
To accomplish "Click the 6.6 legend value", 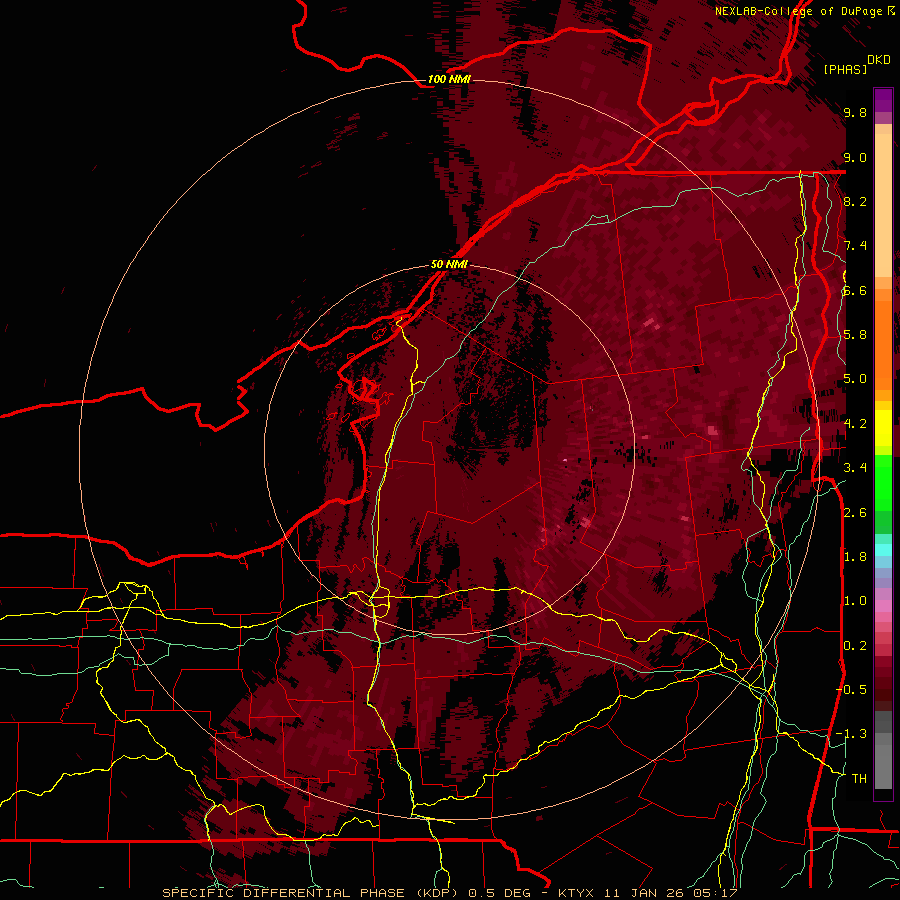I will pos(855,291).
